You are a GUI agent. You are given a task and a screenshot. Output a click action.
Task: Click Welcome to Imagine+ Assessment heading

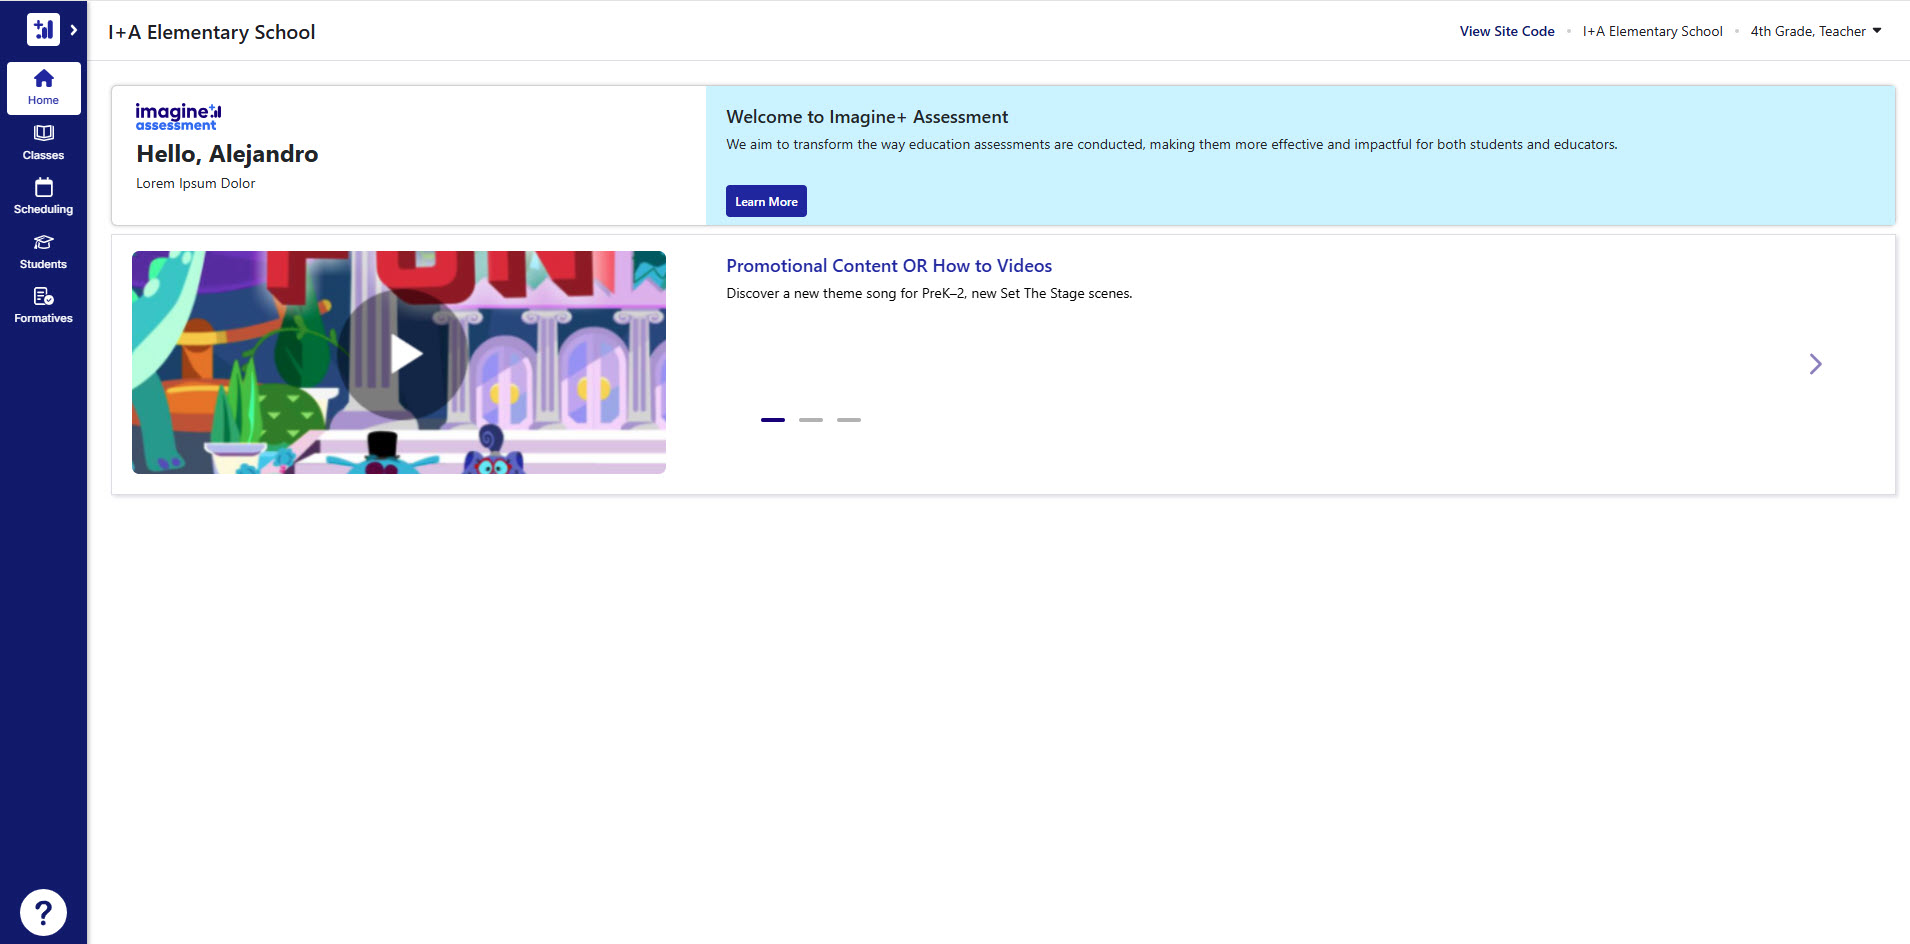click(867, 117)
